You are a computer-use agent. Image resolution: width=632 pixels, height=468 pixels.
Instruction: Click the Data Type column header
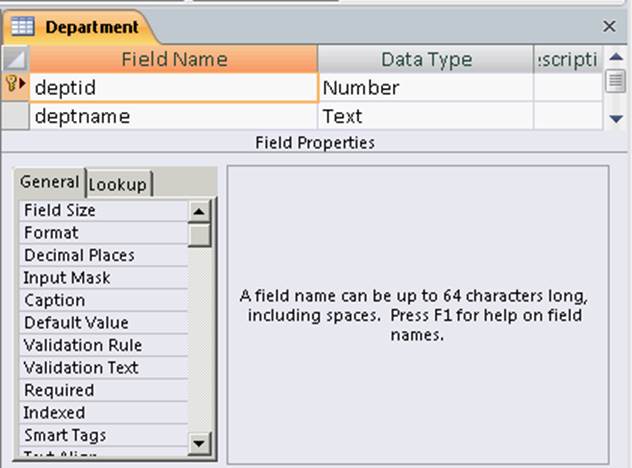(426, 60)
